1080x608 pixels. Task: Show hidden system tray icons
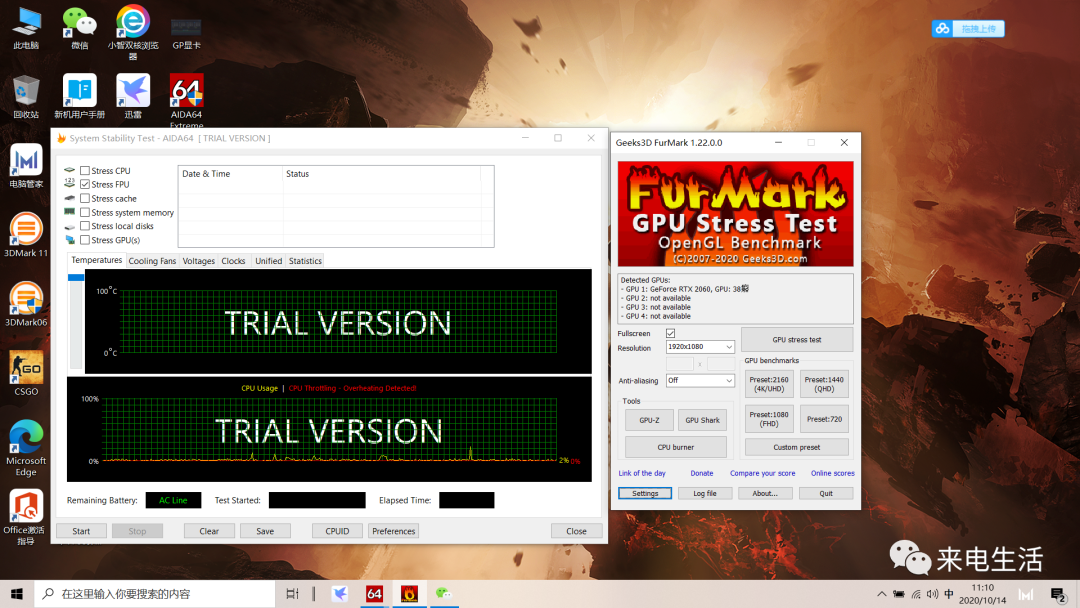pyautogui.click(x=882, y=594)
